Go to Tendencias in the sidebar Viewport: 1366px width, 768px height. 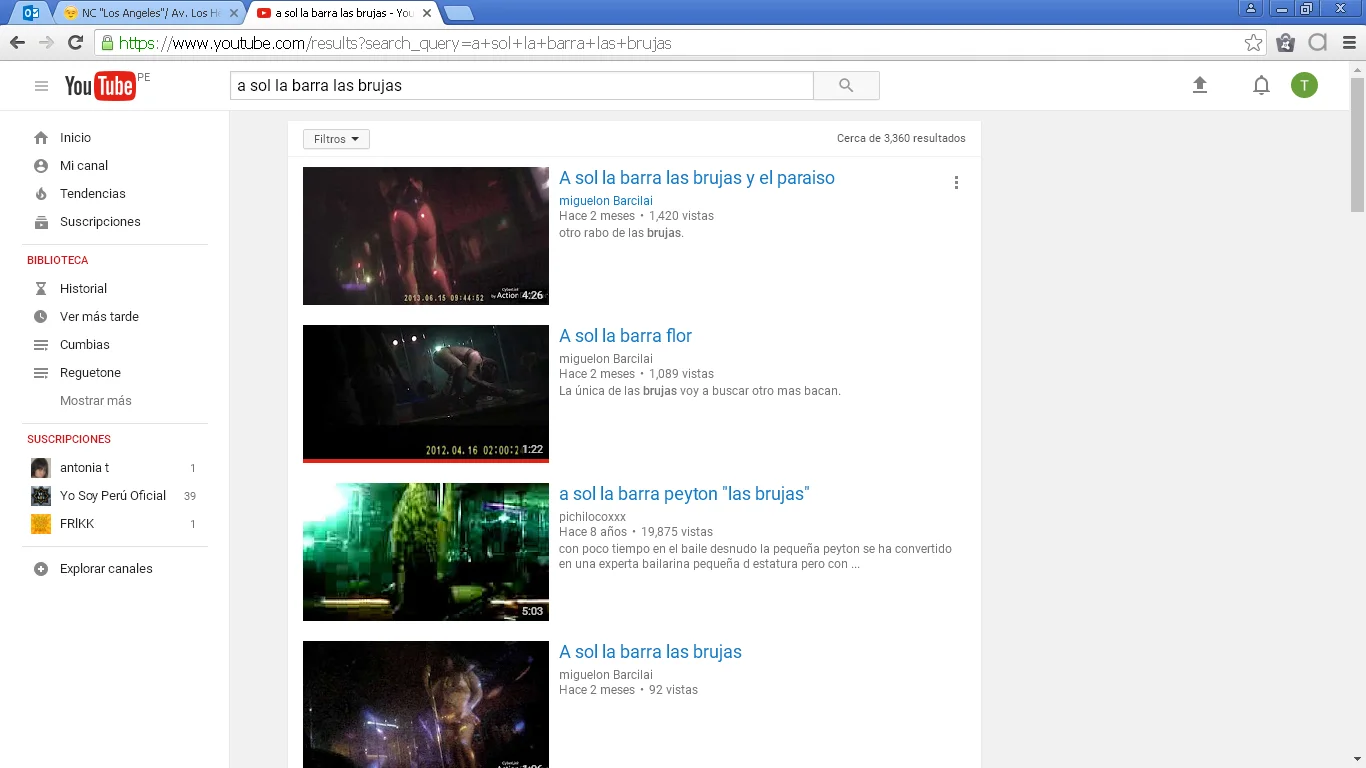[x=93, y=194]
